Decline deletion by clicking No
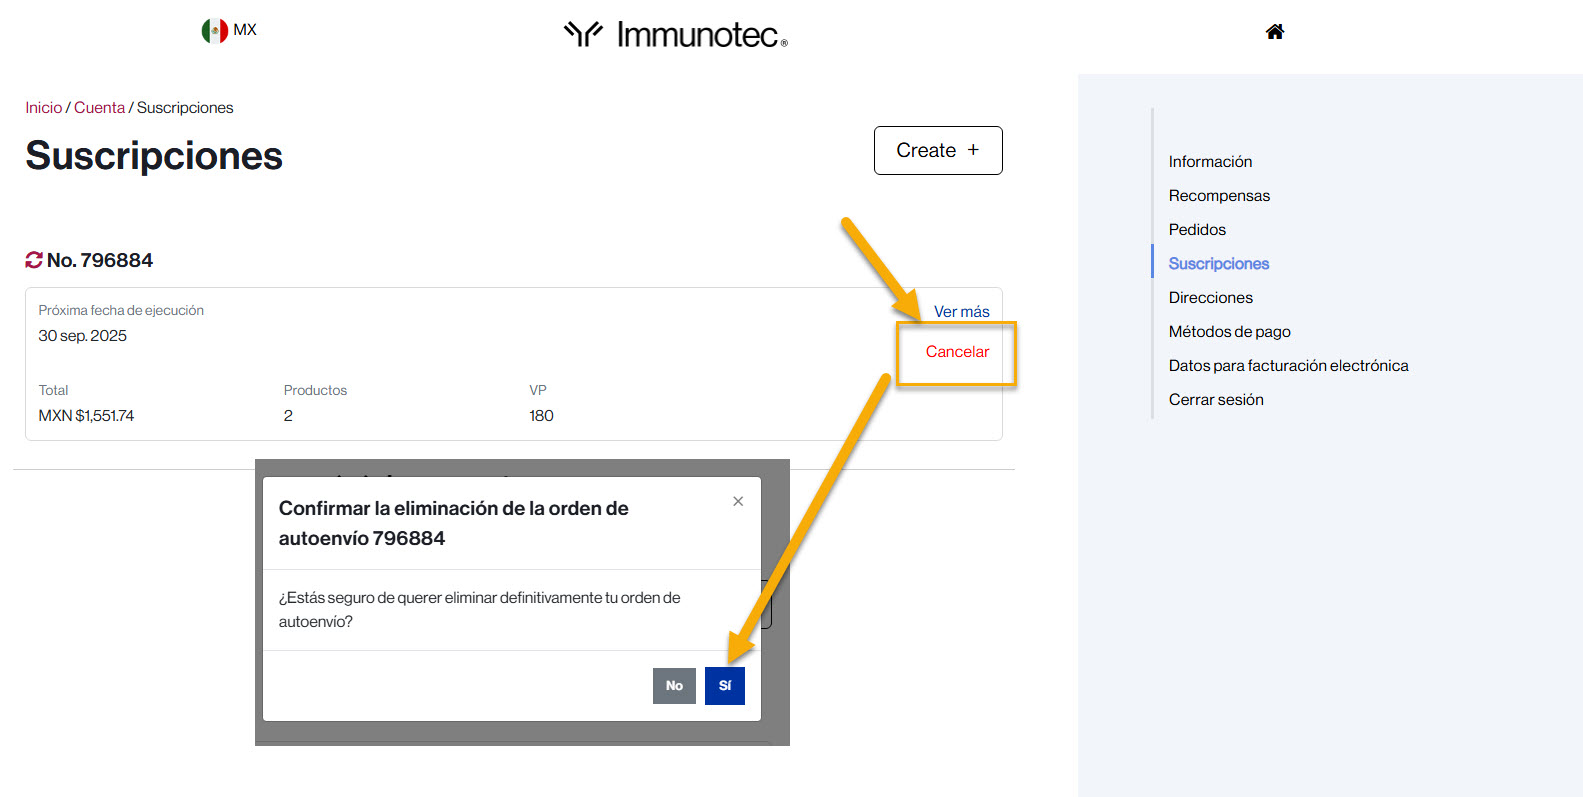The width and height of the screenshot is (1583, 797). tap(674, 686)
